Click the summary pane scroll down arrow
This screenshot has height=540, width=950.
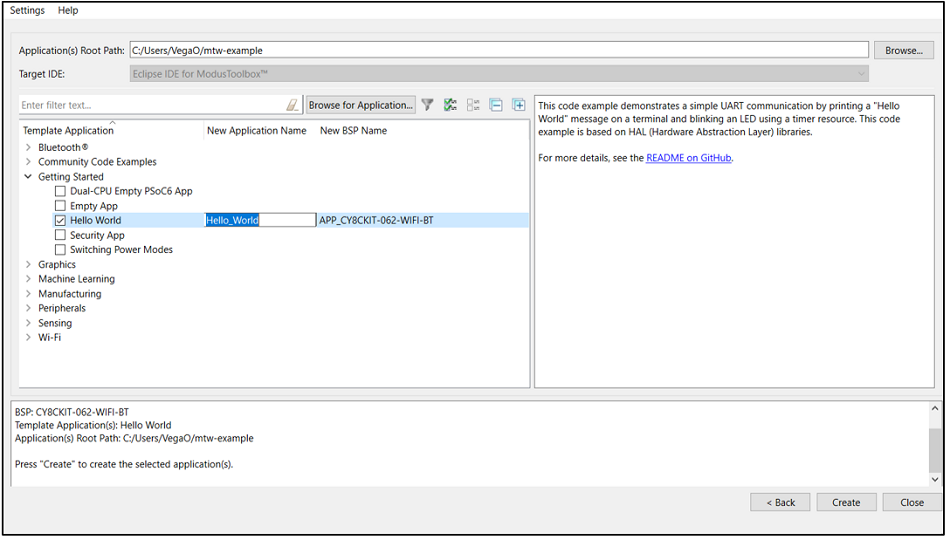935,479
